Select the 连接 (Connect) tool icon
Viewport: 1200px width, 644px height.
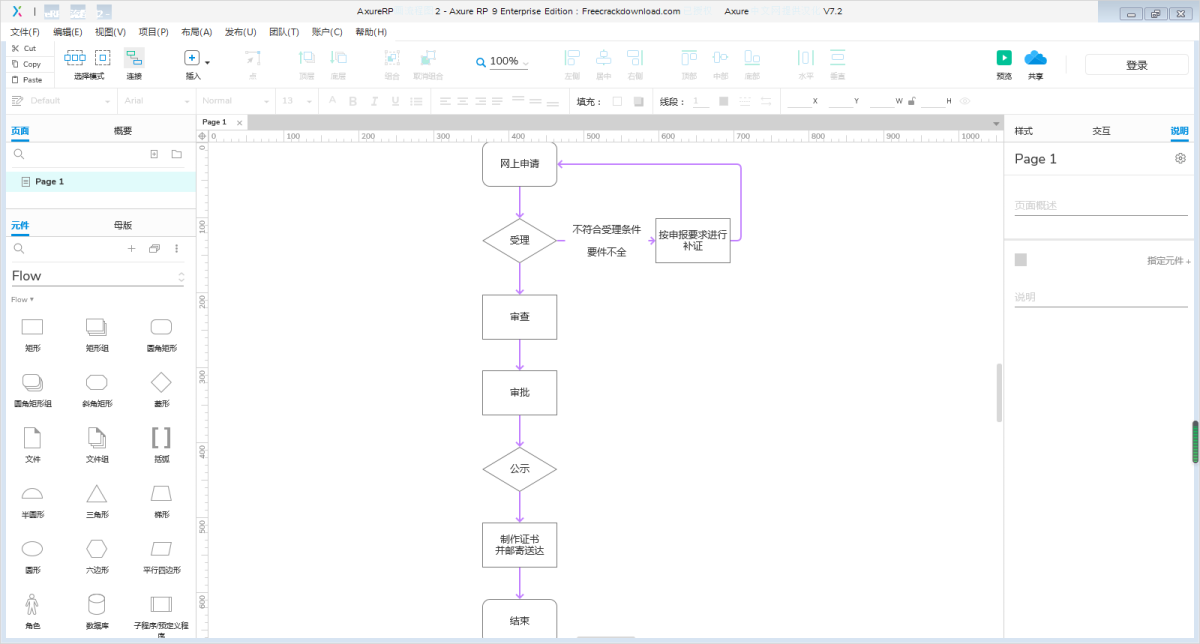coord(134,58)
